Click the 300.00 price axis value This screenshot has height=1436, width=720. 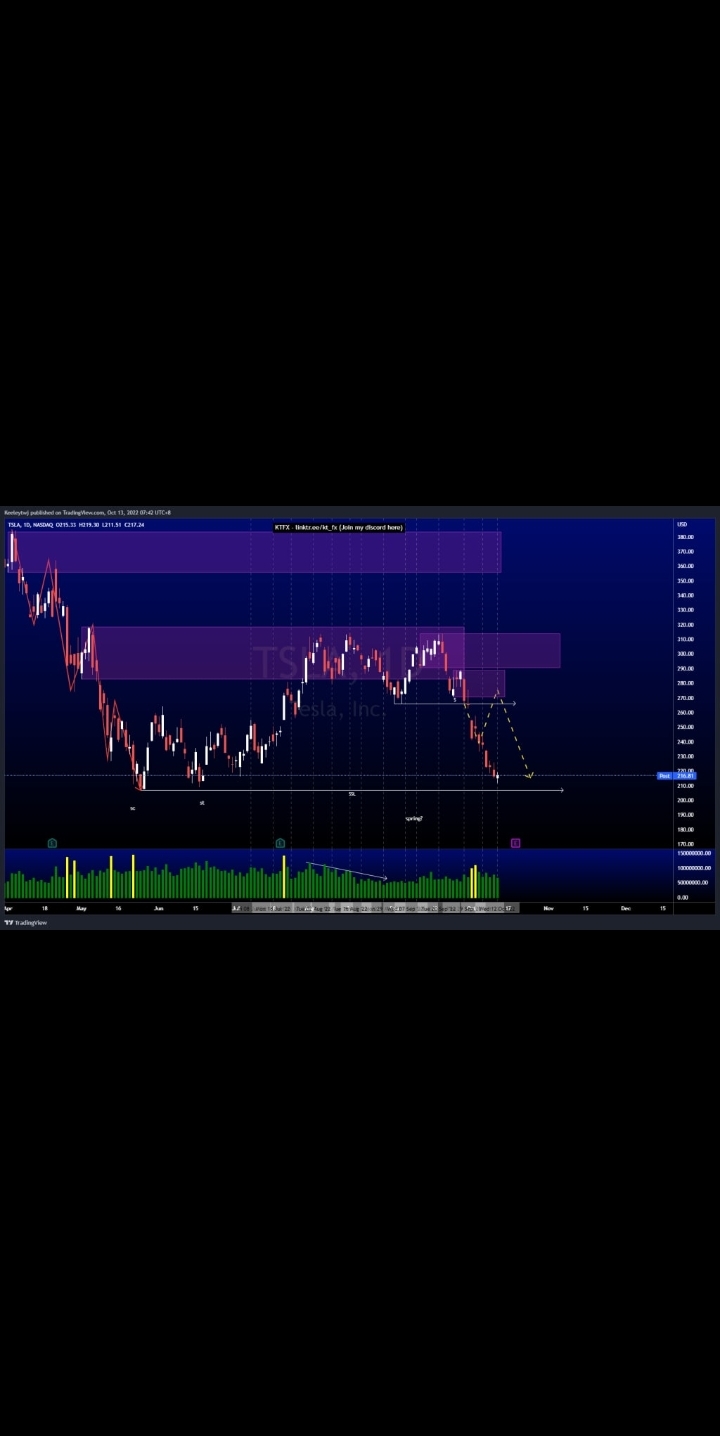685,654
